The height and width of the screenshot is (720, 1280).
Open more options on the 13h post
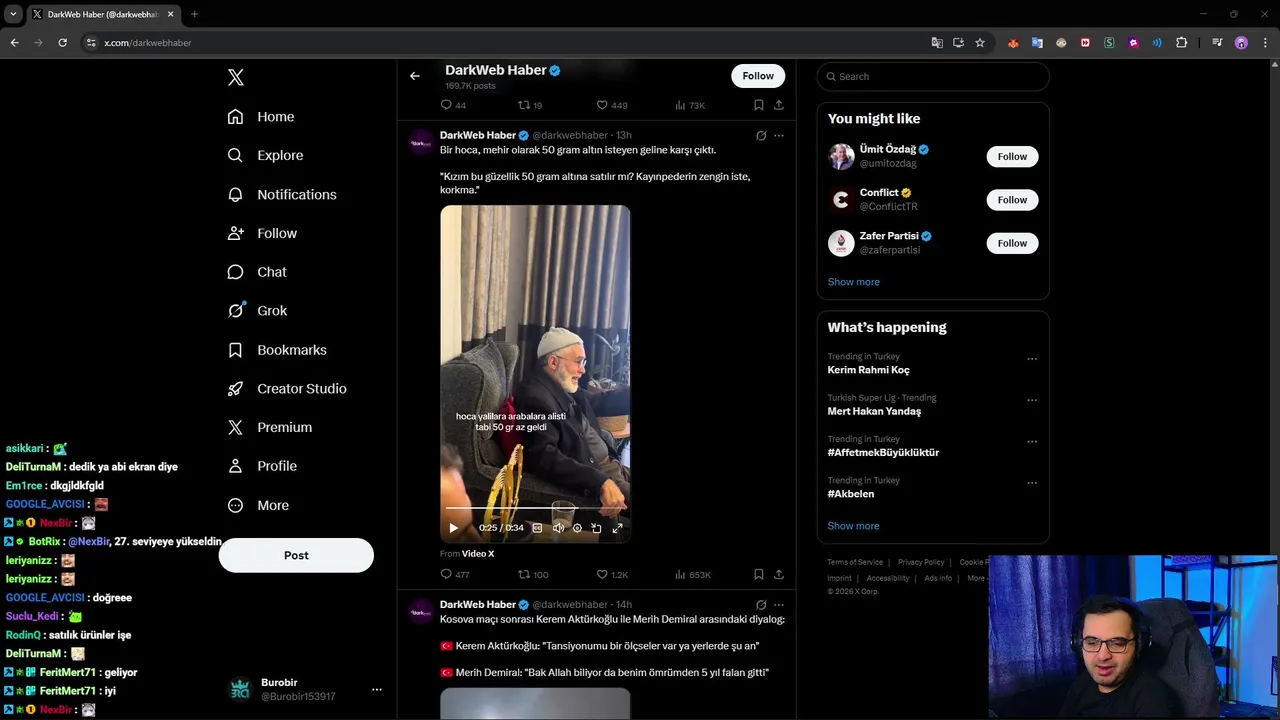click(779, 135)
